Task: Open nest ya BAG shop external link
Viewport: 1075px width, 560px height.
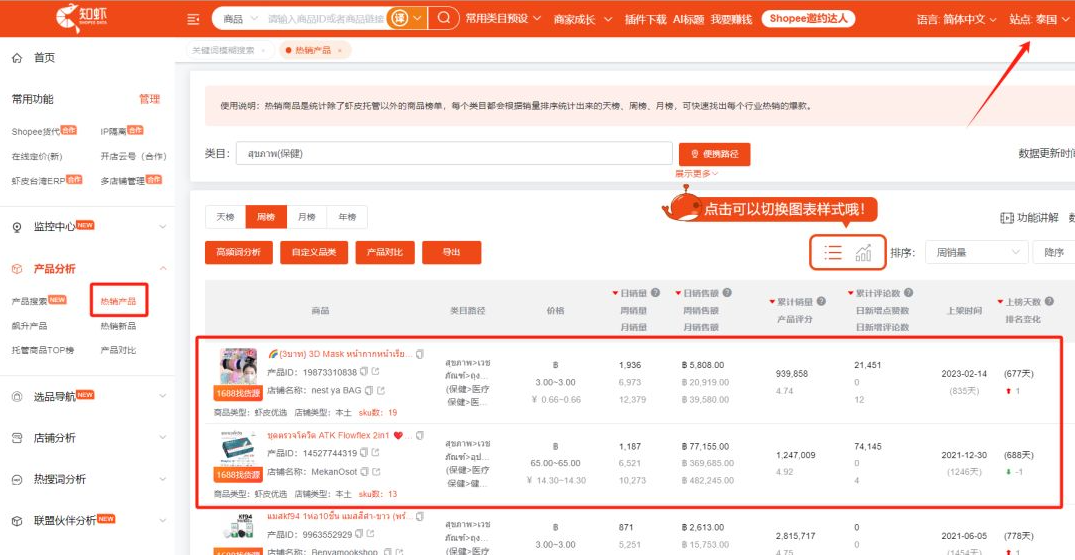Action: pyautogui.click(x=381, y=391)
